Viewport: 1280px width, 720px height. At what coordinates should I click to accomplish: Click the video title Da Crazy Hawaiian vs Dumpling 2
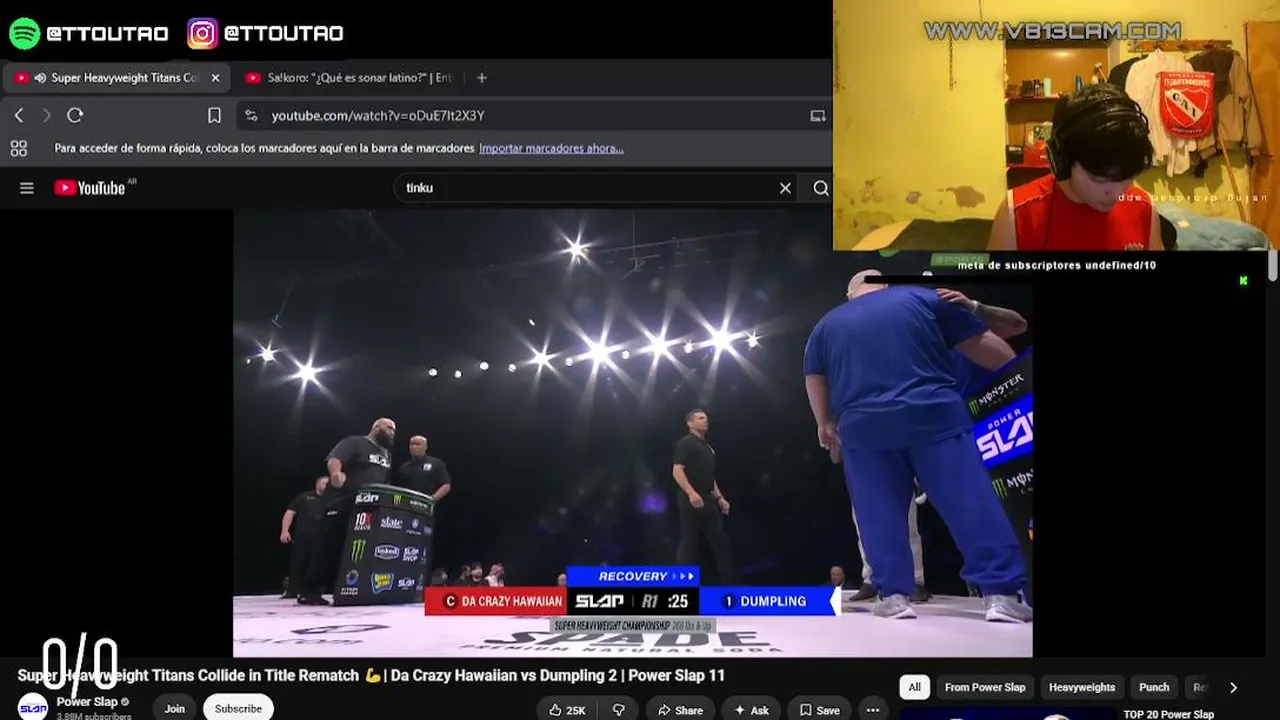pyautogui.click(x=371, y=676)
